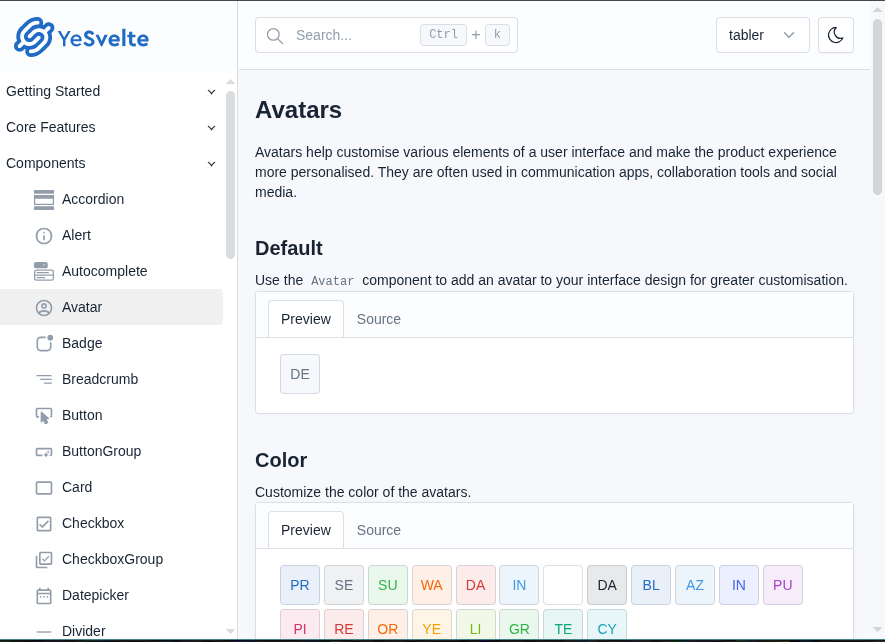Click the blue PR primary avatar

pos(300,585)
